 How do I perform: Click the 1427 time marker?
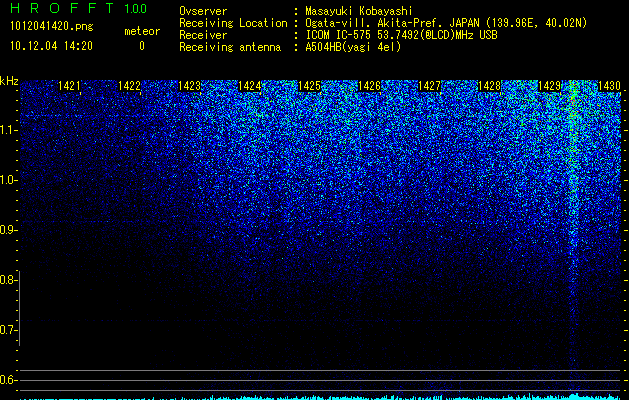click(x=429, y=86)
